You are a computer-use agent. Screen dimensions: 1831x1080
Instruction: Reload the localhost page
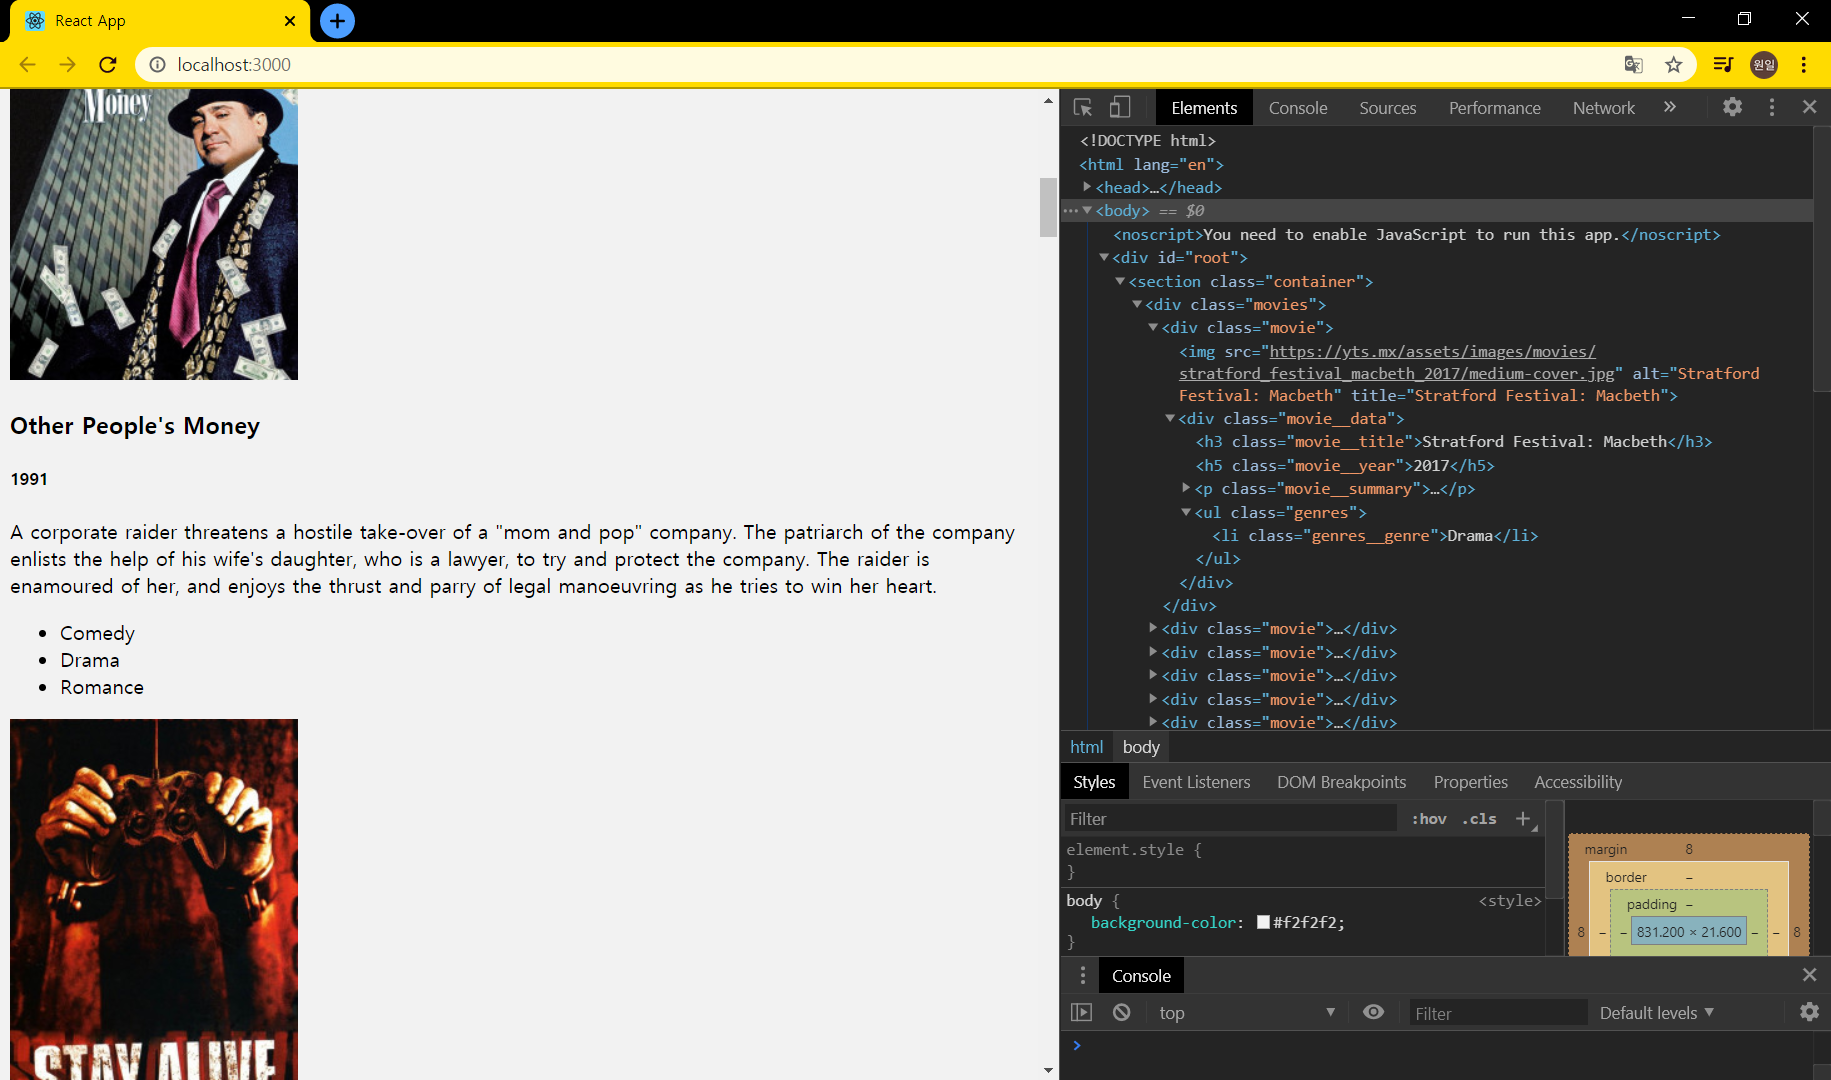click(x=108, y=65)
